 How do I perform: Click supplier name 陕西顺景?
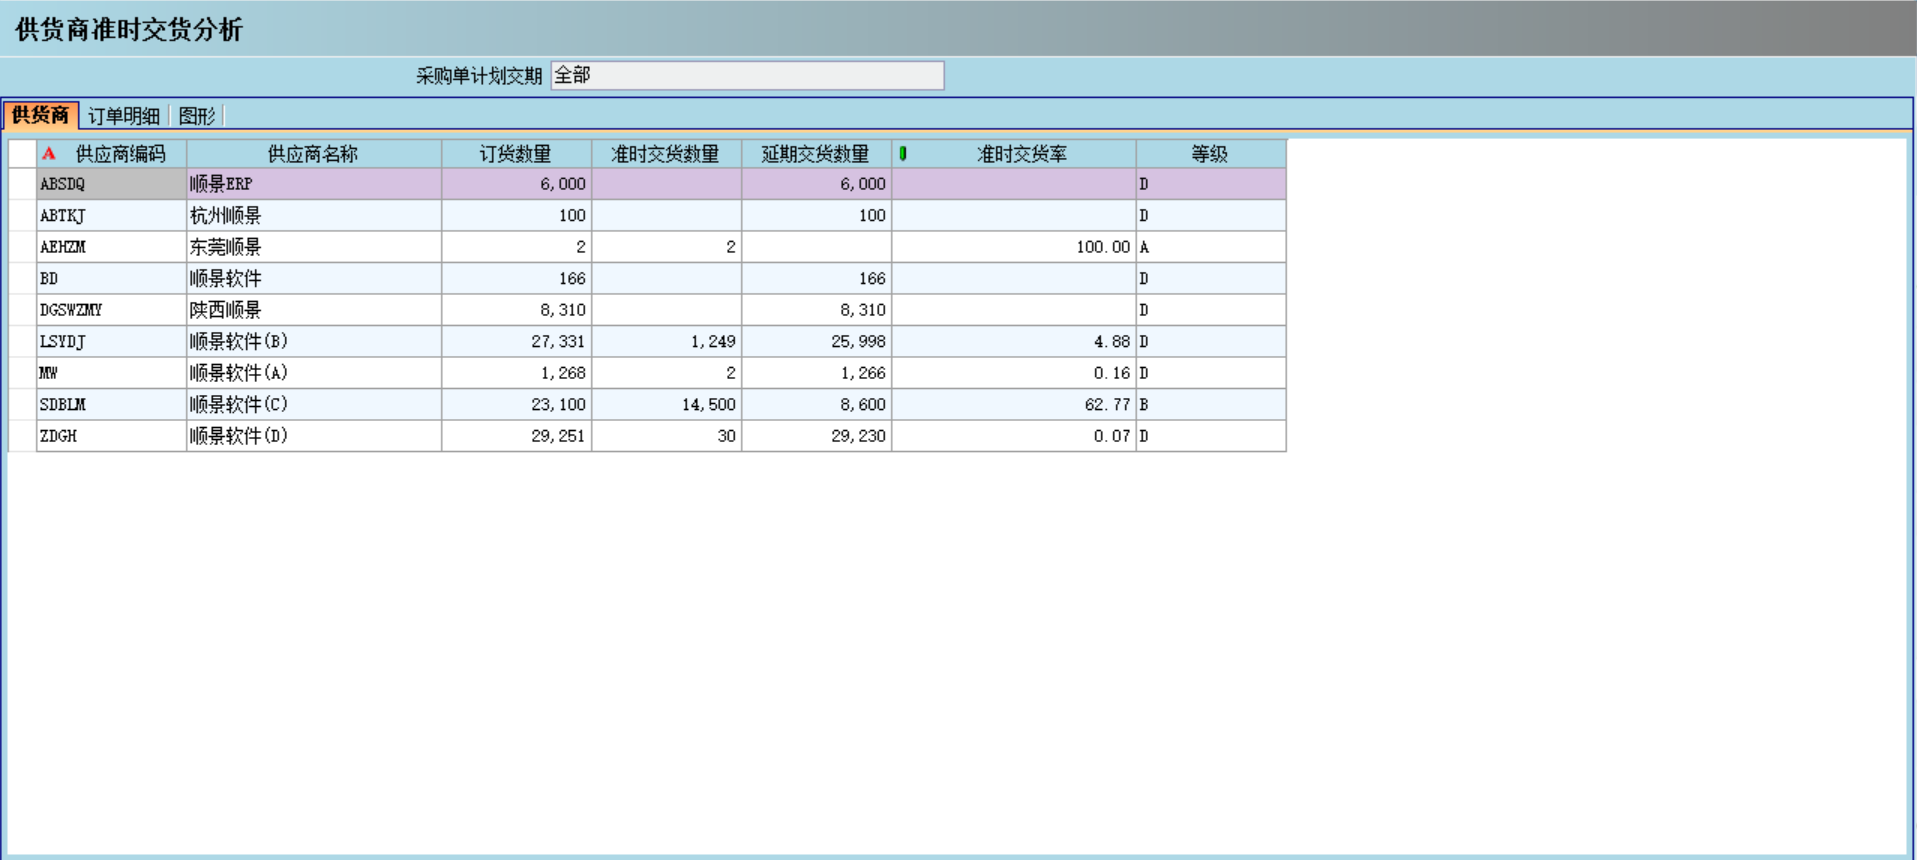tap(314, 310)
